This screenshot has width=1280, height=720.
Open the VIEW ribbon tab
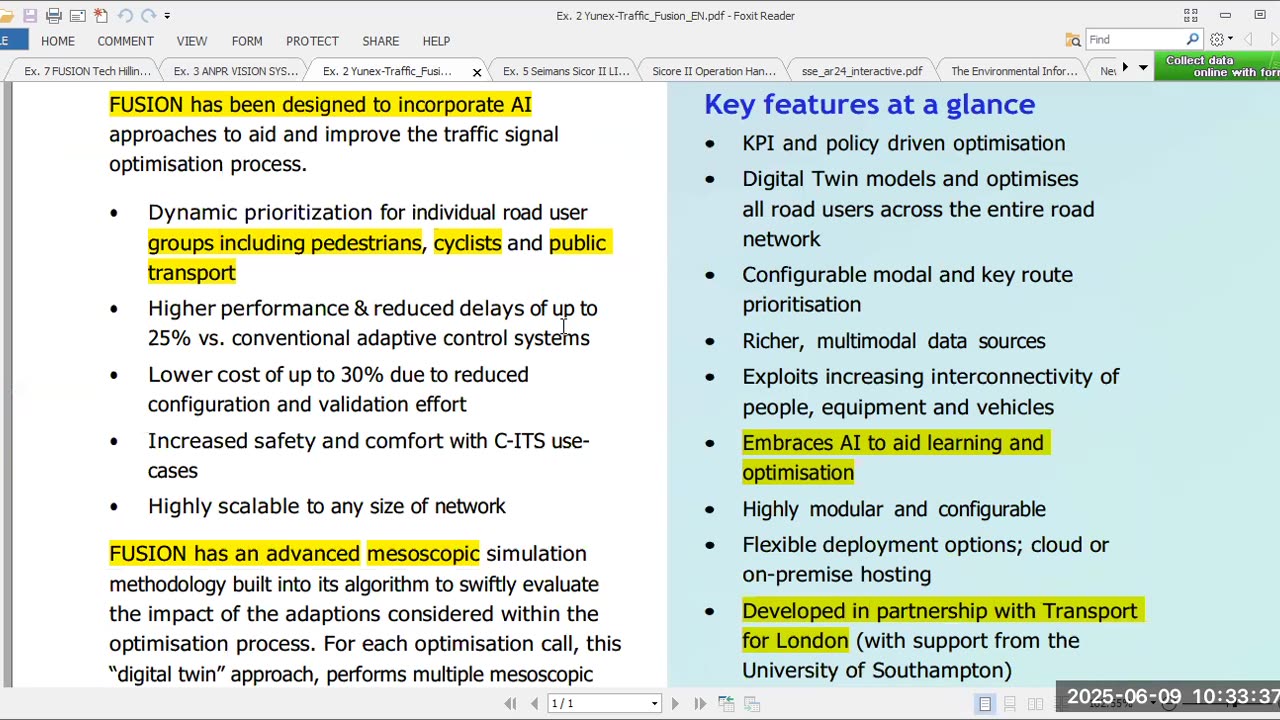[192, 41]
